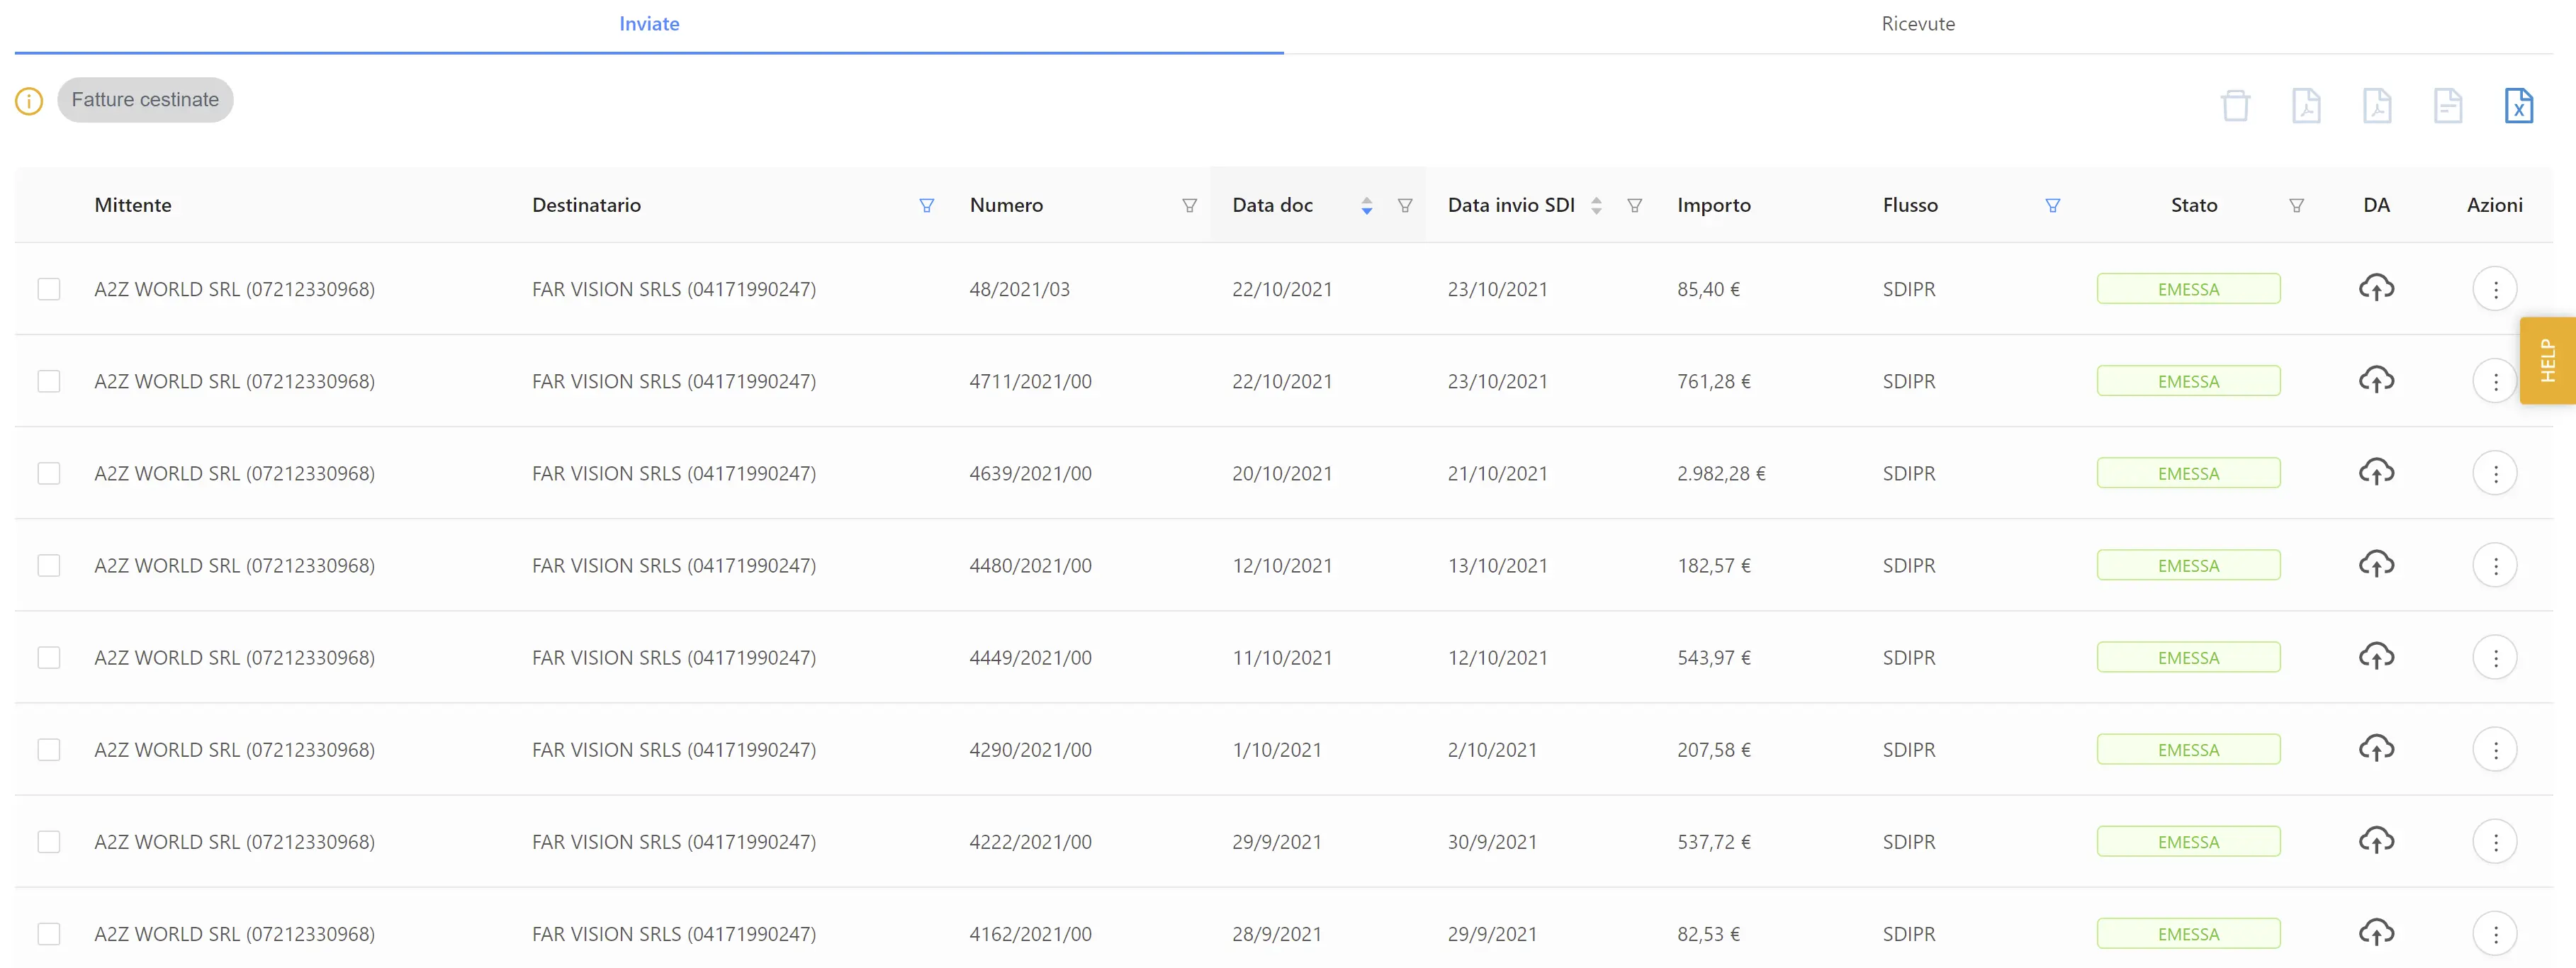This screenshot has height=968, width=2576.
Task: Click EMESSA status badge for invoice 4290/2021/00
Action: click(x=2187, y=750)
